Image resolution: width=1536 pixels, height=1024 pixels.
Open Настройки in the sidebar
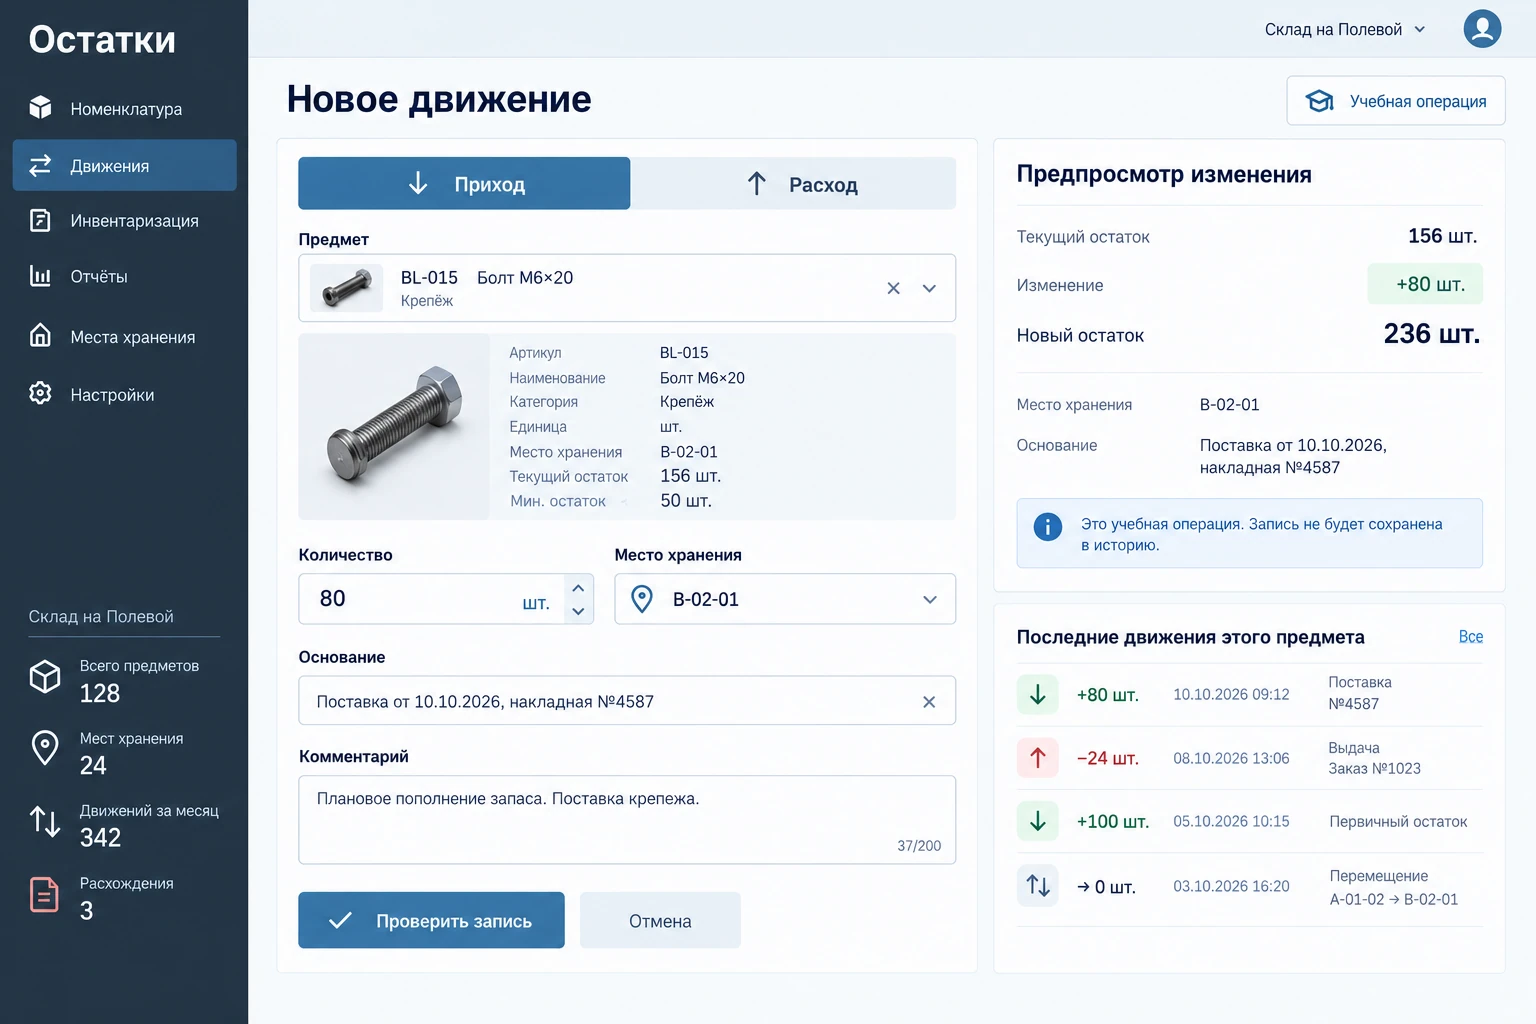point(124,395)
